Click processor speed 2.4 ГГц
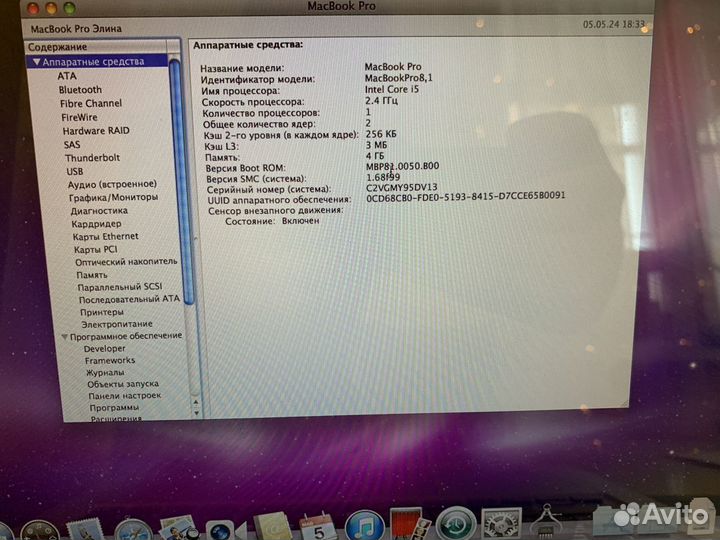 (382, 100)
